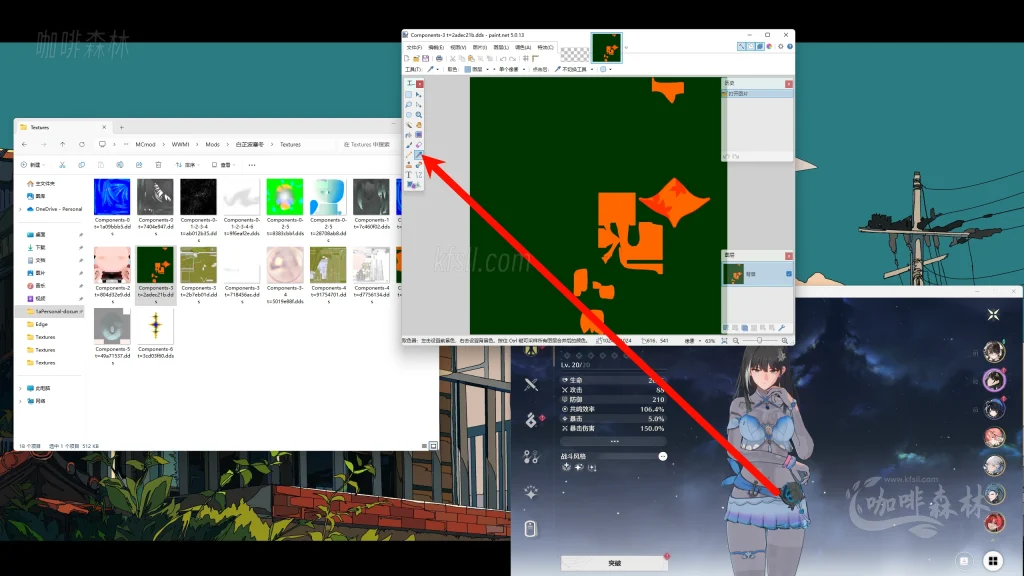Click the Explorer refresh icon

[82, 144]
